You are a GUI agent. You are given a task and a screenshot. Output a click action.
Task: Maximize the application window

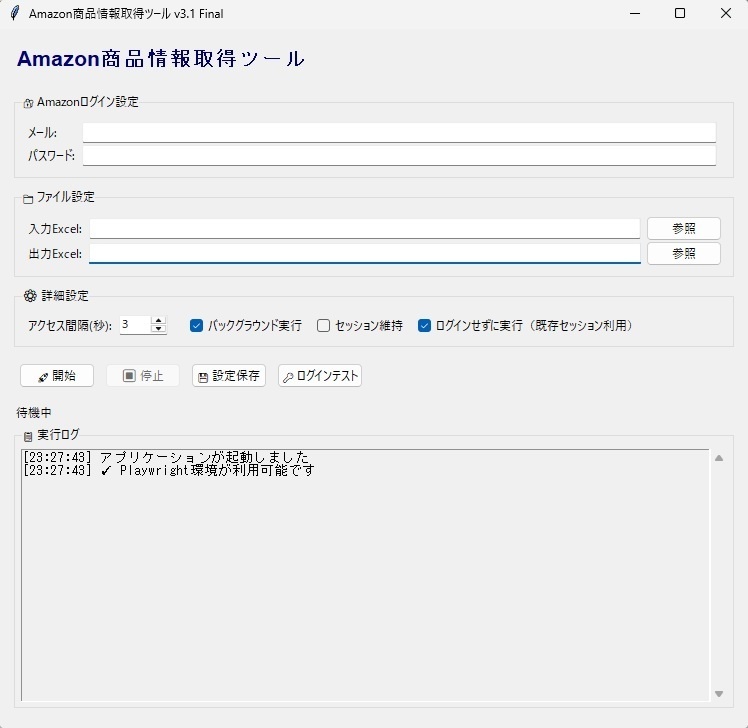coord(680,13)
